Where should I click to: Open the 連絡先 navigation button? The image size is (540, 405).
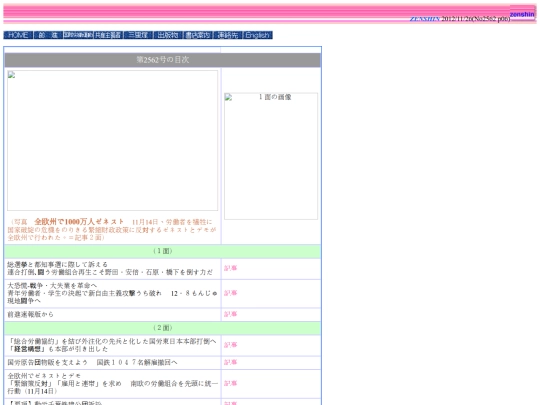228,35
